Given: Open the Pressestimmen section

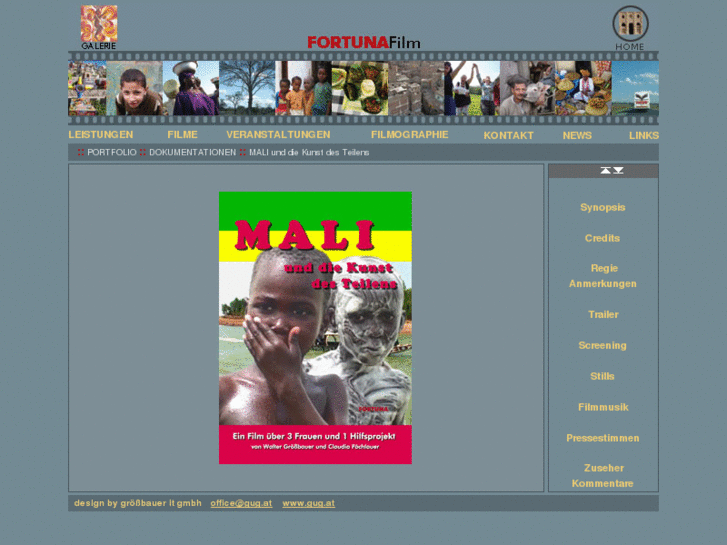Looking at the screenshot, I should [x=603, y=438].
